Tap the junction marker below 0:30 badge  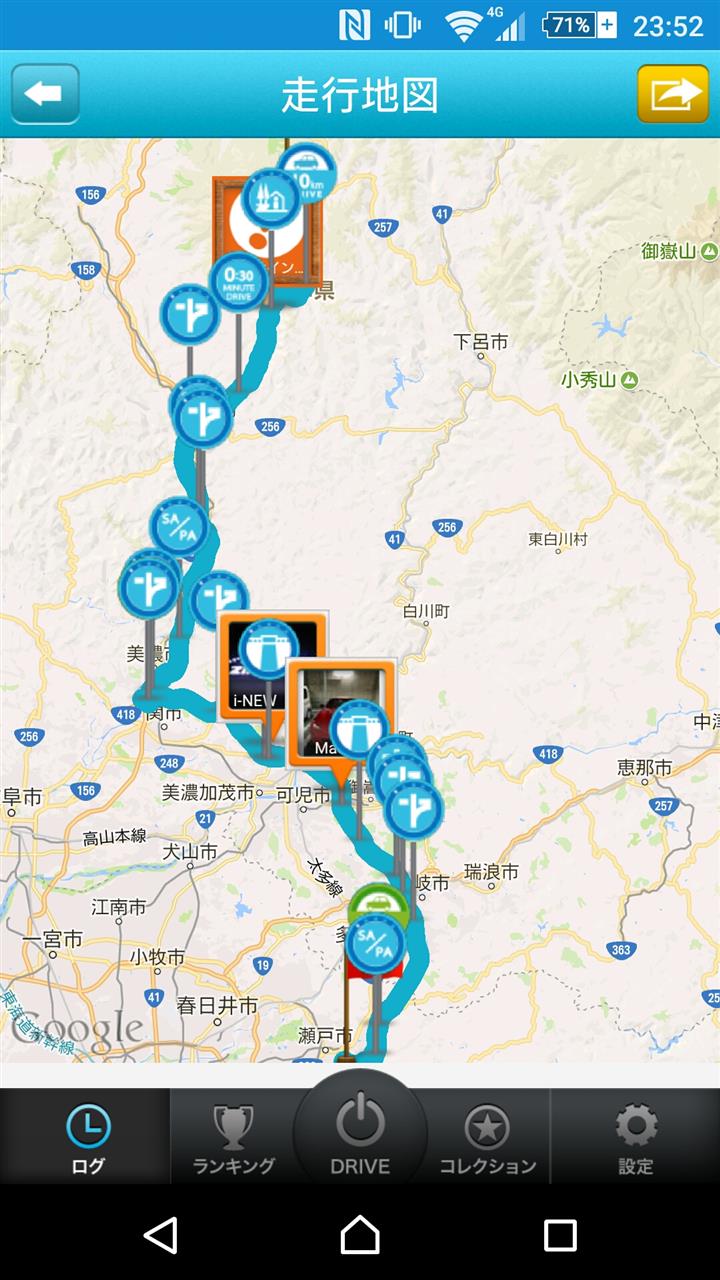point(190,314)
